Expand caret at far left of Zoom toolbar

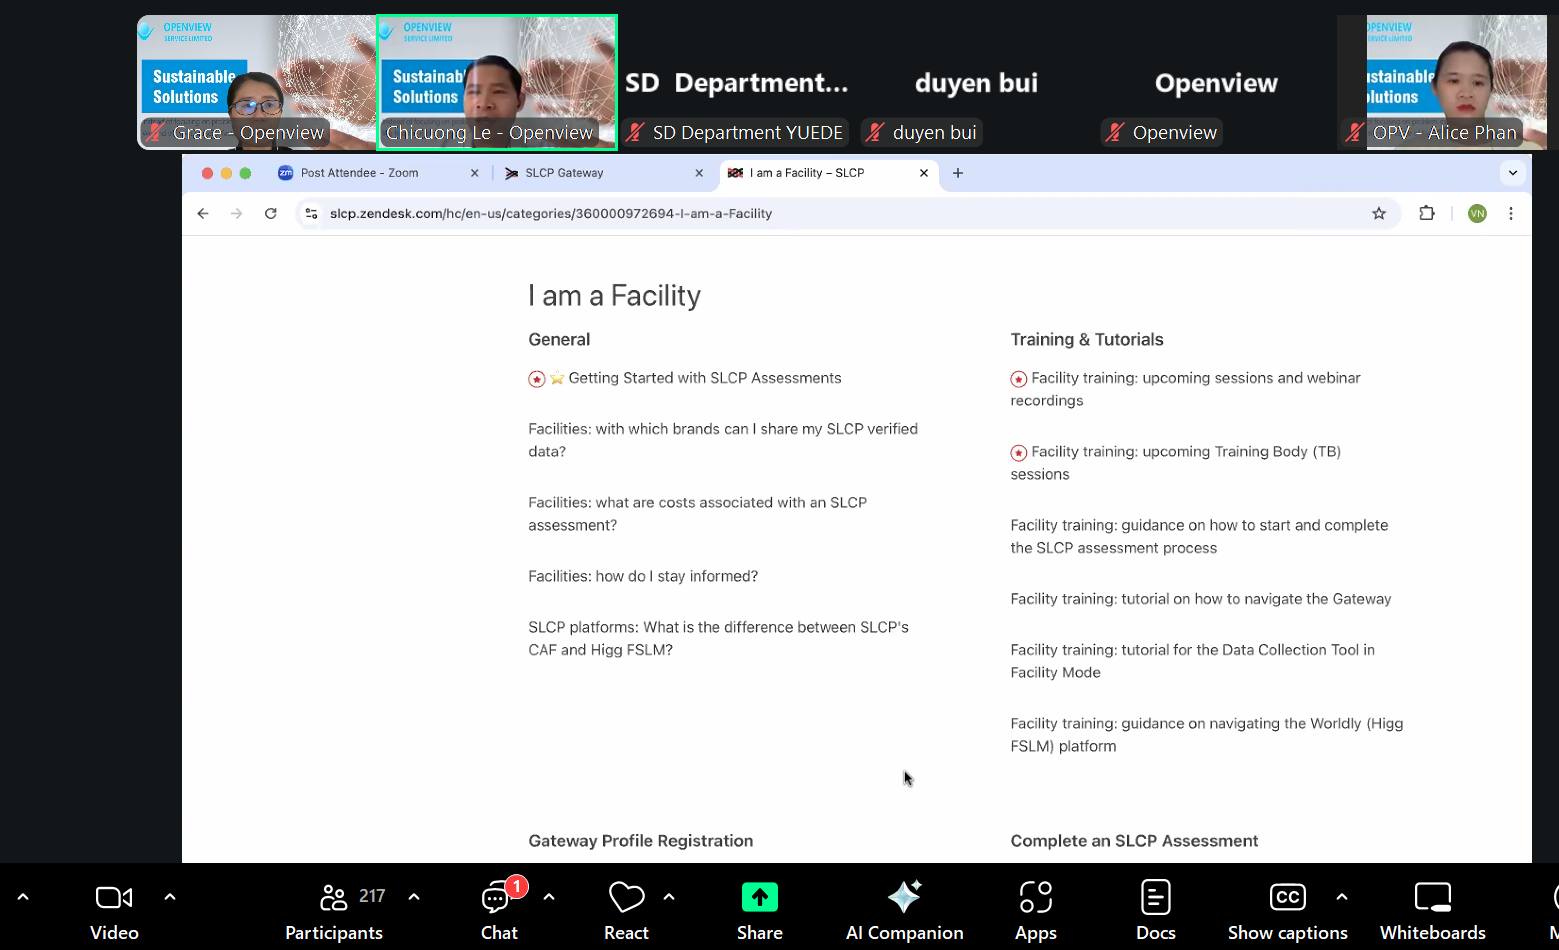coord(23,897)
